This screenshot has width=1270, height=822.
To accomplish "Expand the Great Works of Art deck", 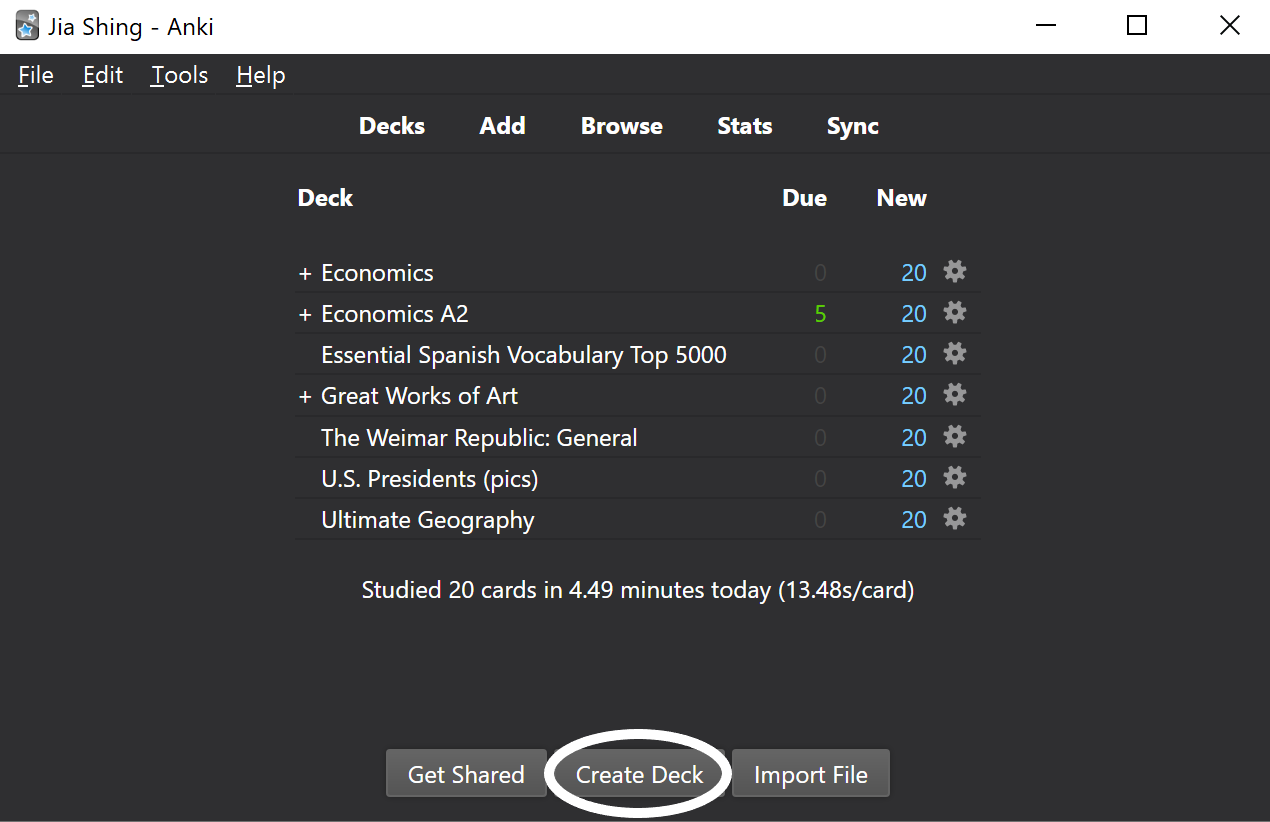I will coord(305,396).
